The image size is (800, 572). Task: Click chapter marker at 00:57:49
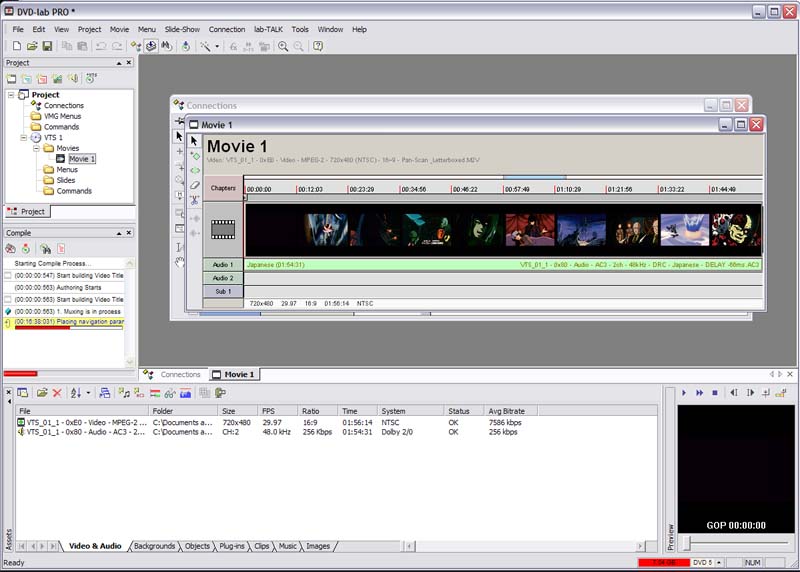pyautogui.click(x=517, y=189)
